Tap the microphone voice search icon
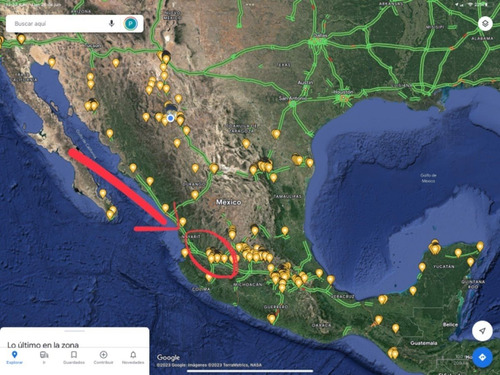Viewport: 500px width, 375px height. coord(112,23)
